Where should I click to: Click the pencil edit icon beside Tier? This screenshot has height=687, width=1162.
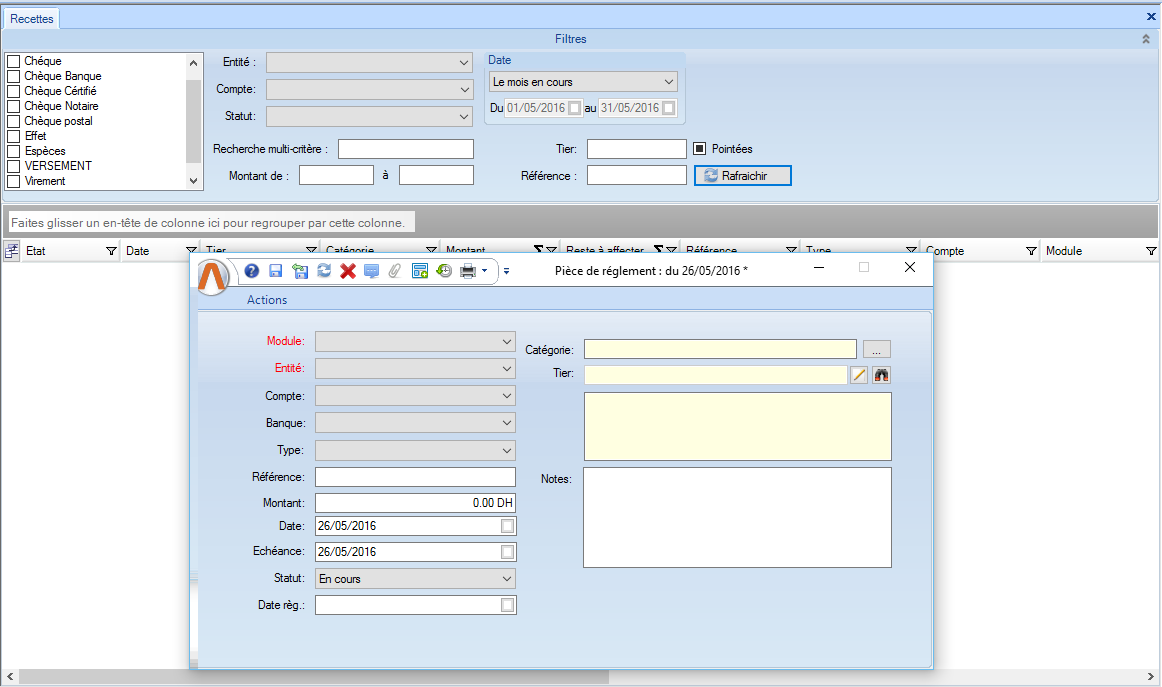coord(859,375)
